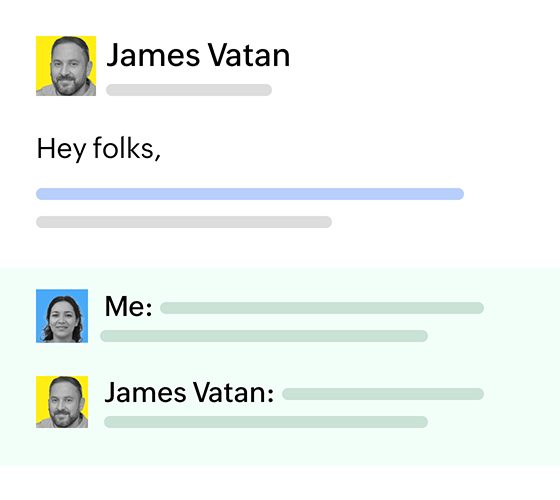Click the second green line of James Vatan's comment

click(266, 421)
